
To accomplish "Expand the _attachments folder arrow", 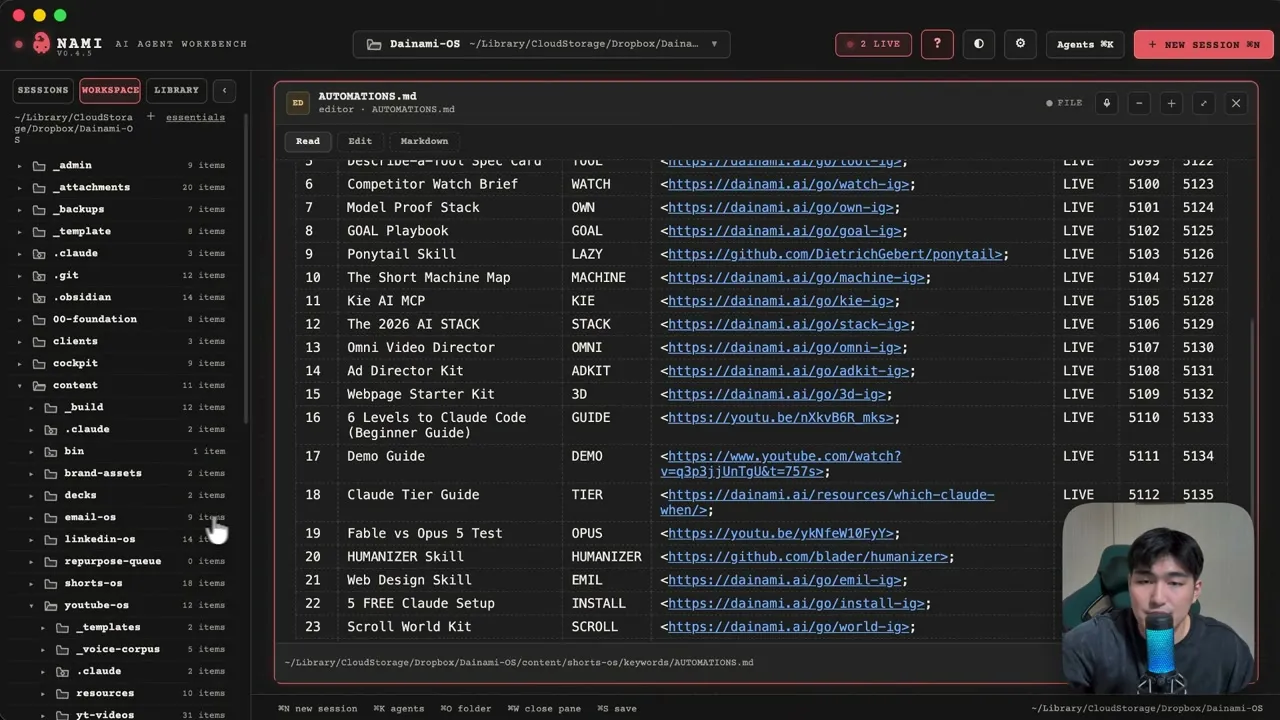I will click(19, 187).
